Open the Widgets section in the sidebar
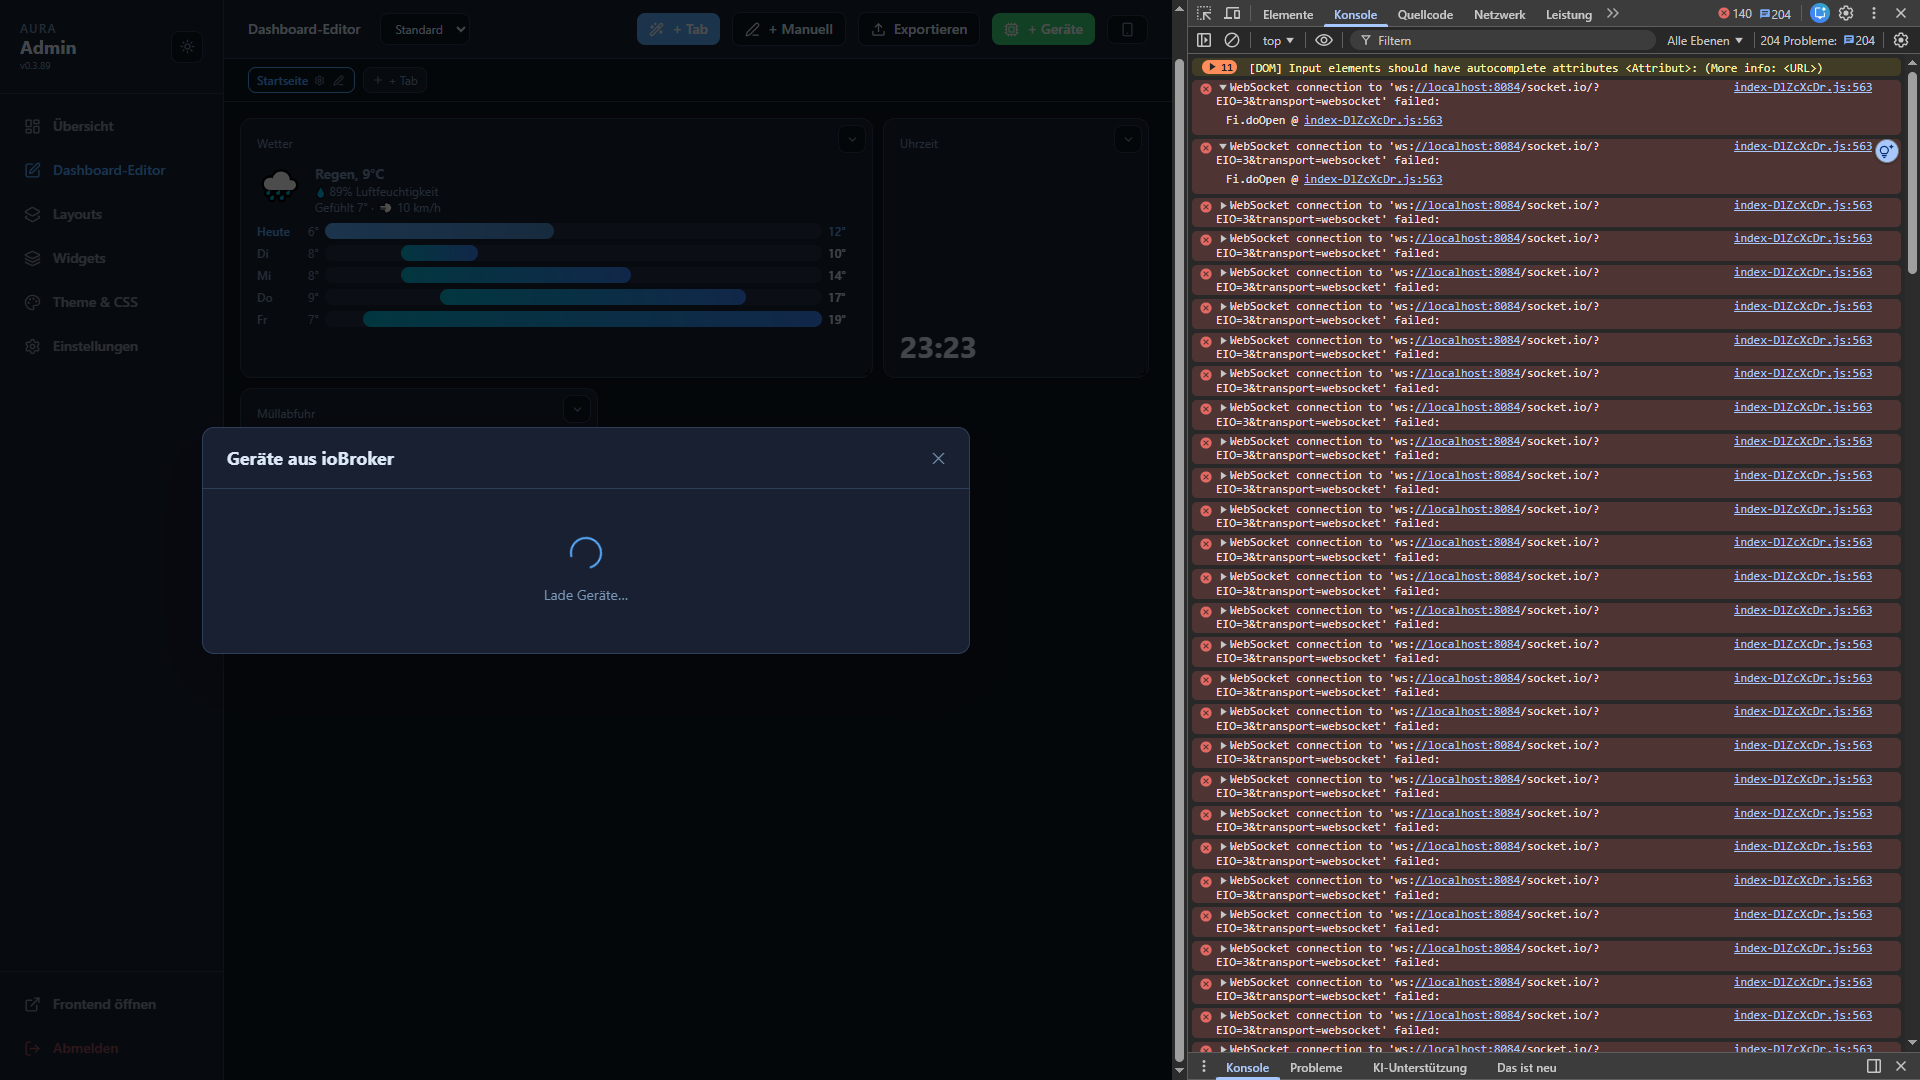The image size is (1920, 1080). click(x=78, y=258)
